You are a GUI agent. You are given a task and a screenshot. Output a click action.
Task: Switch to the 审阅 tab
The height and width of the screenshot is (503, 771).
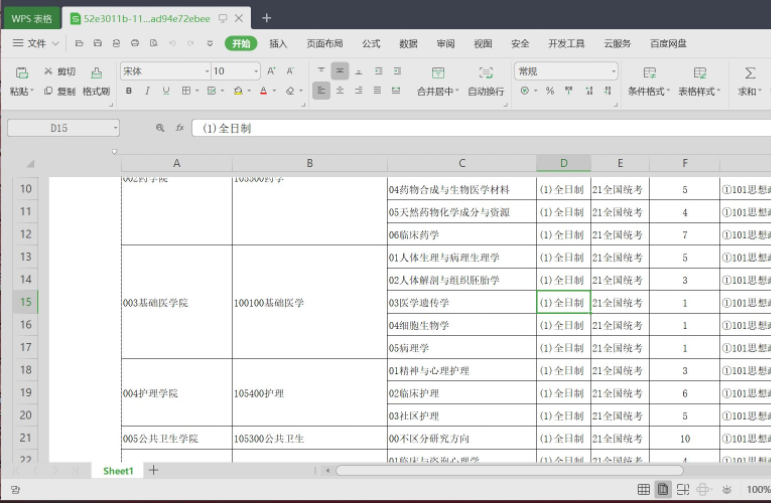445,43
